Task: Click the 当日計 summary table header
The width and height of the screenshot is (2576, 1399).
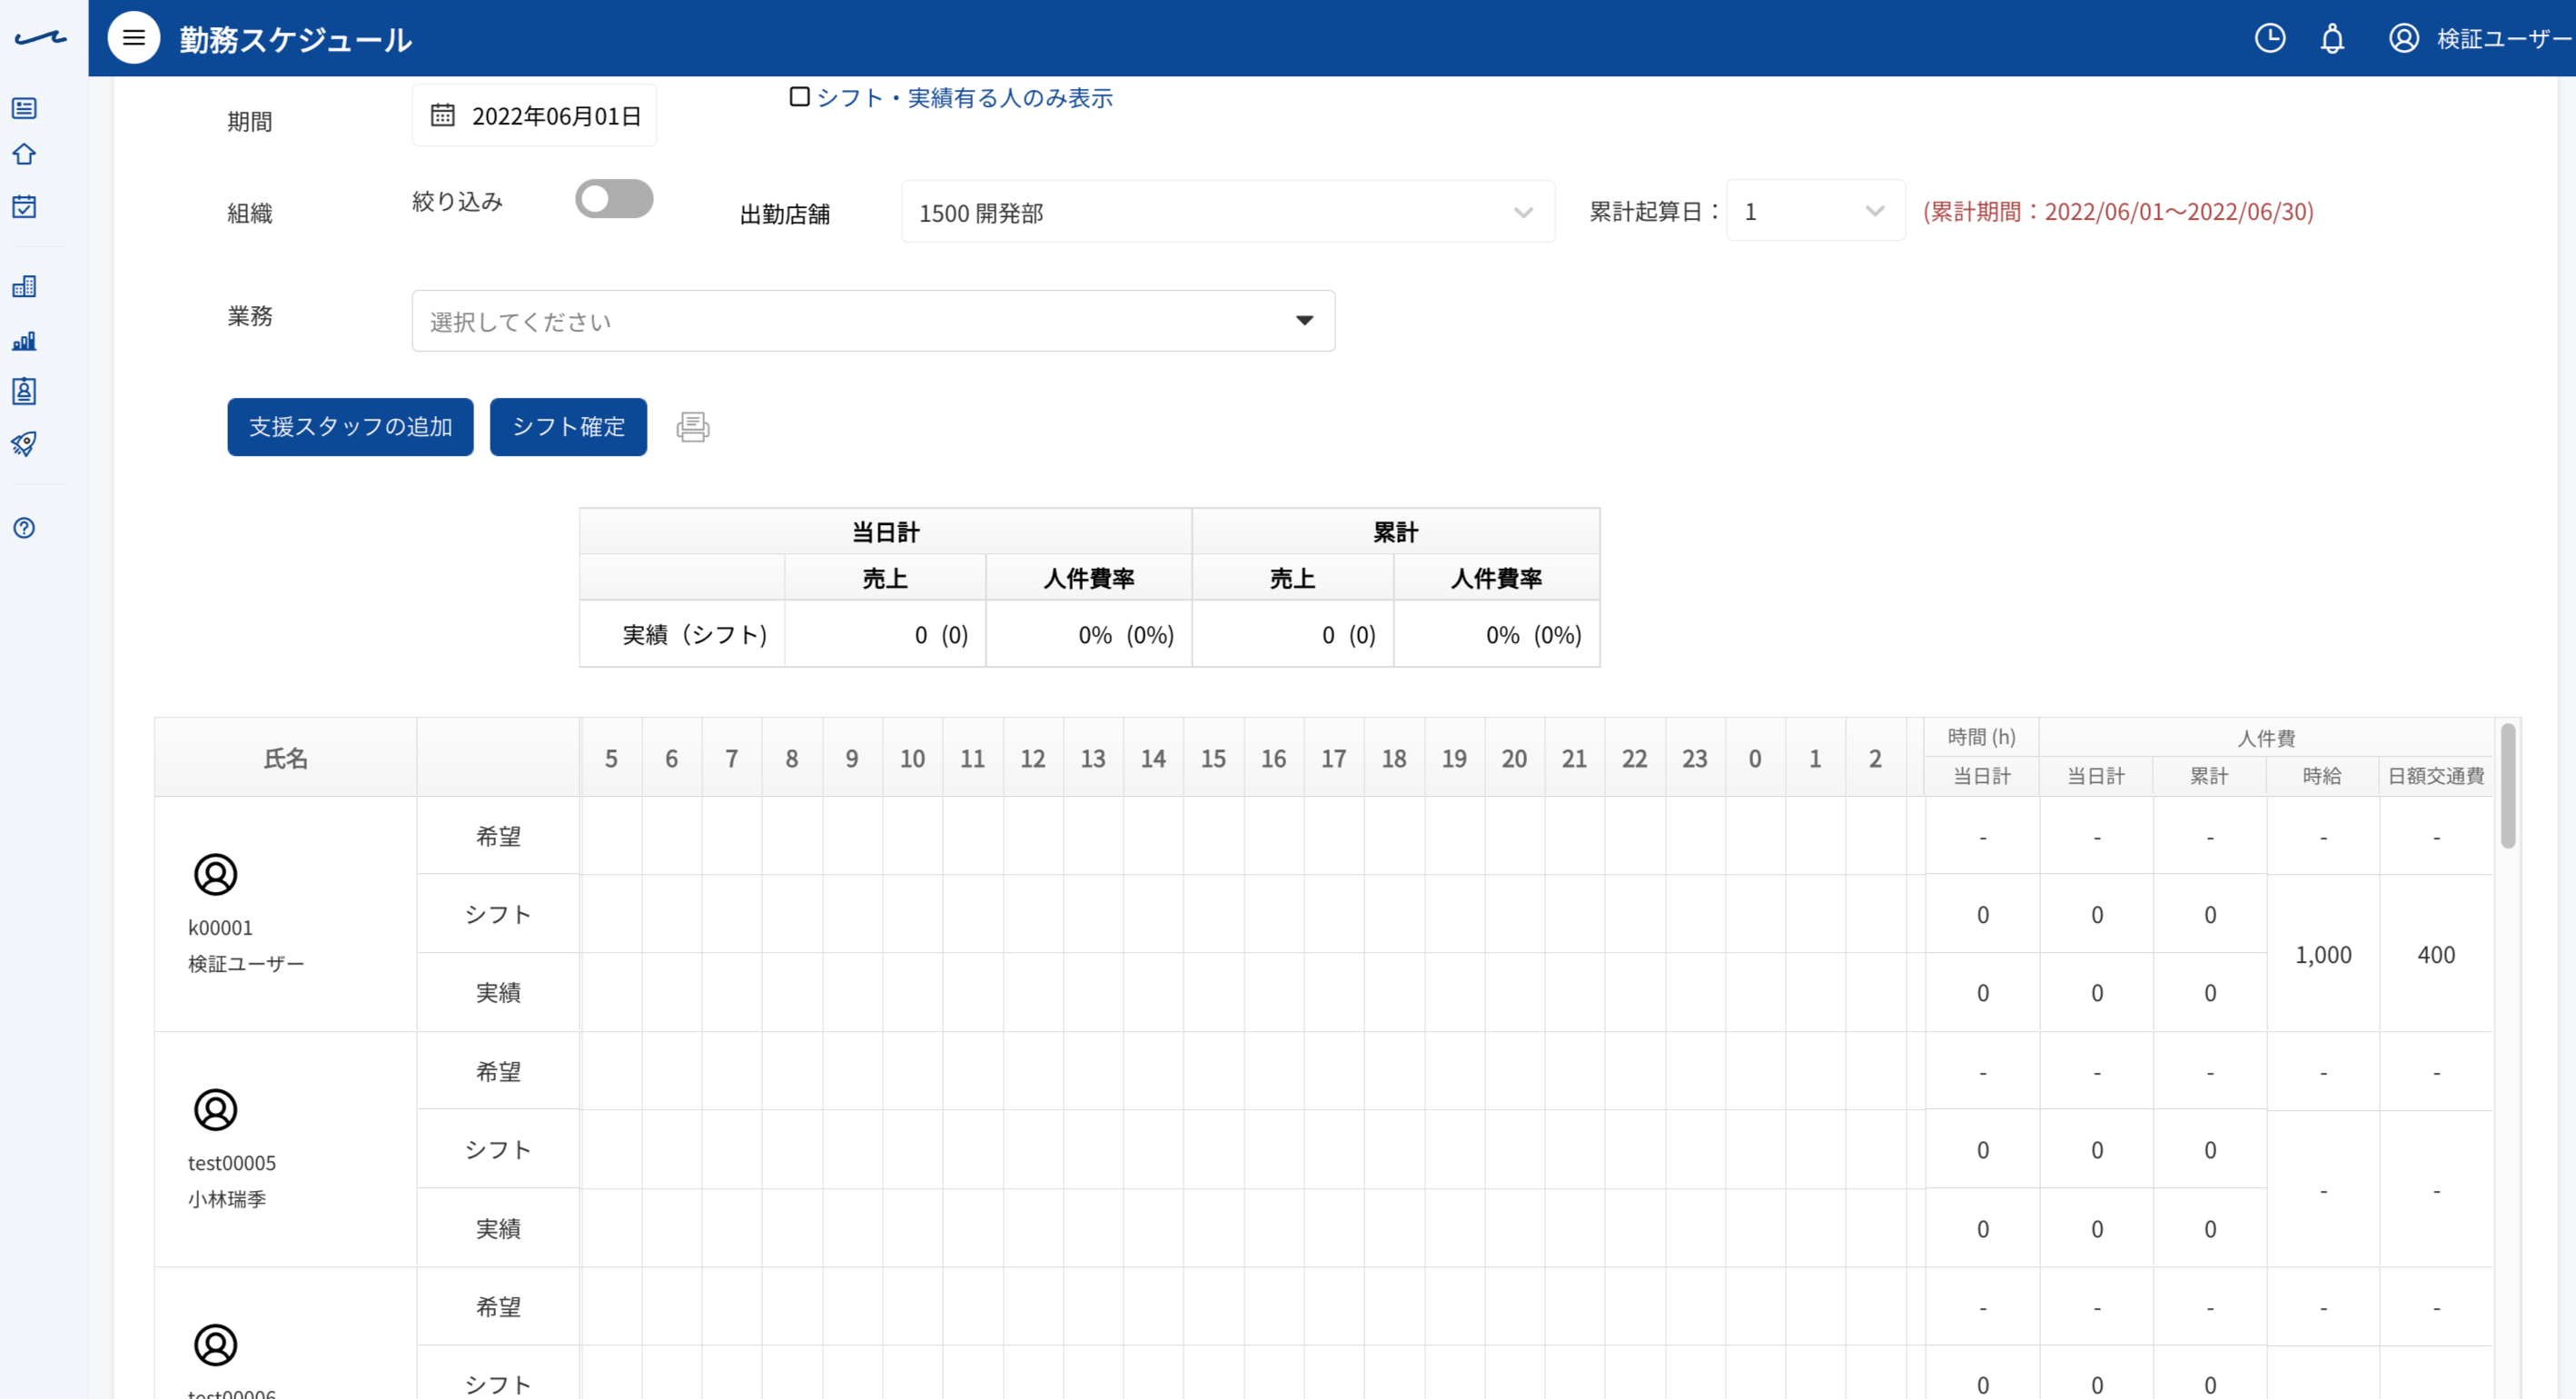Action: 885,532
